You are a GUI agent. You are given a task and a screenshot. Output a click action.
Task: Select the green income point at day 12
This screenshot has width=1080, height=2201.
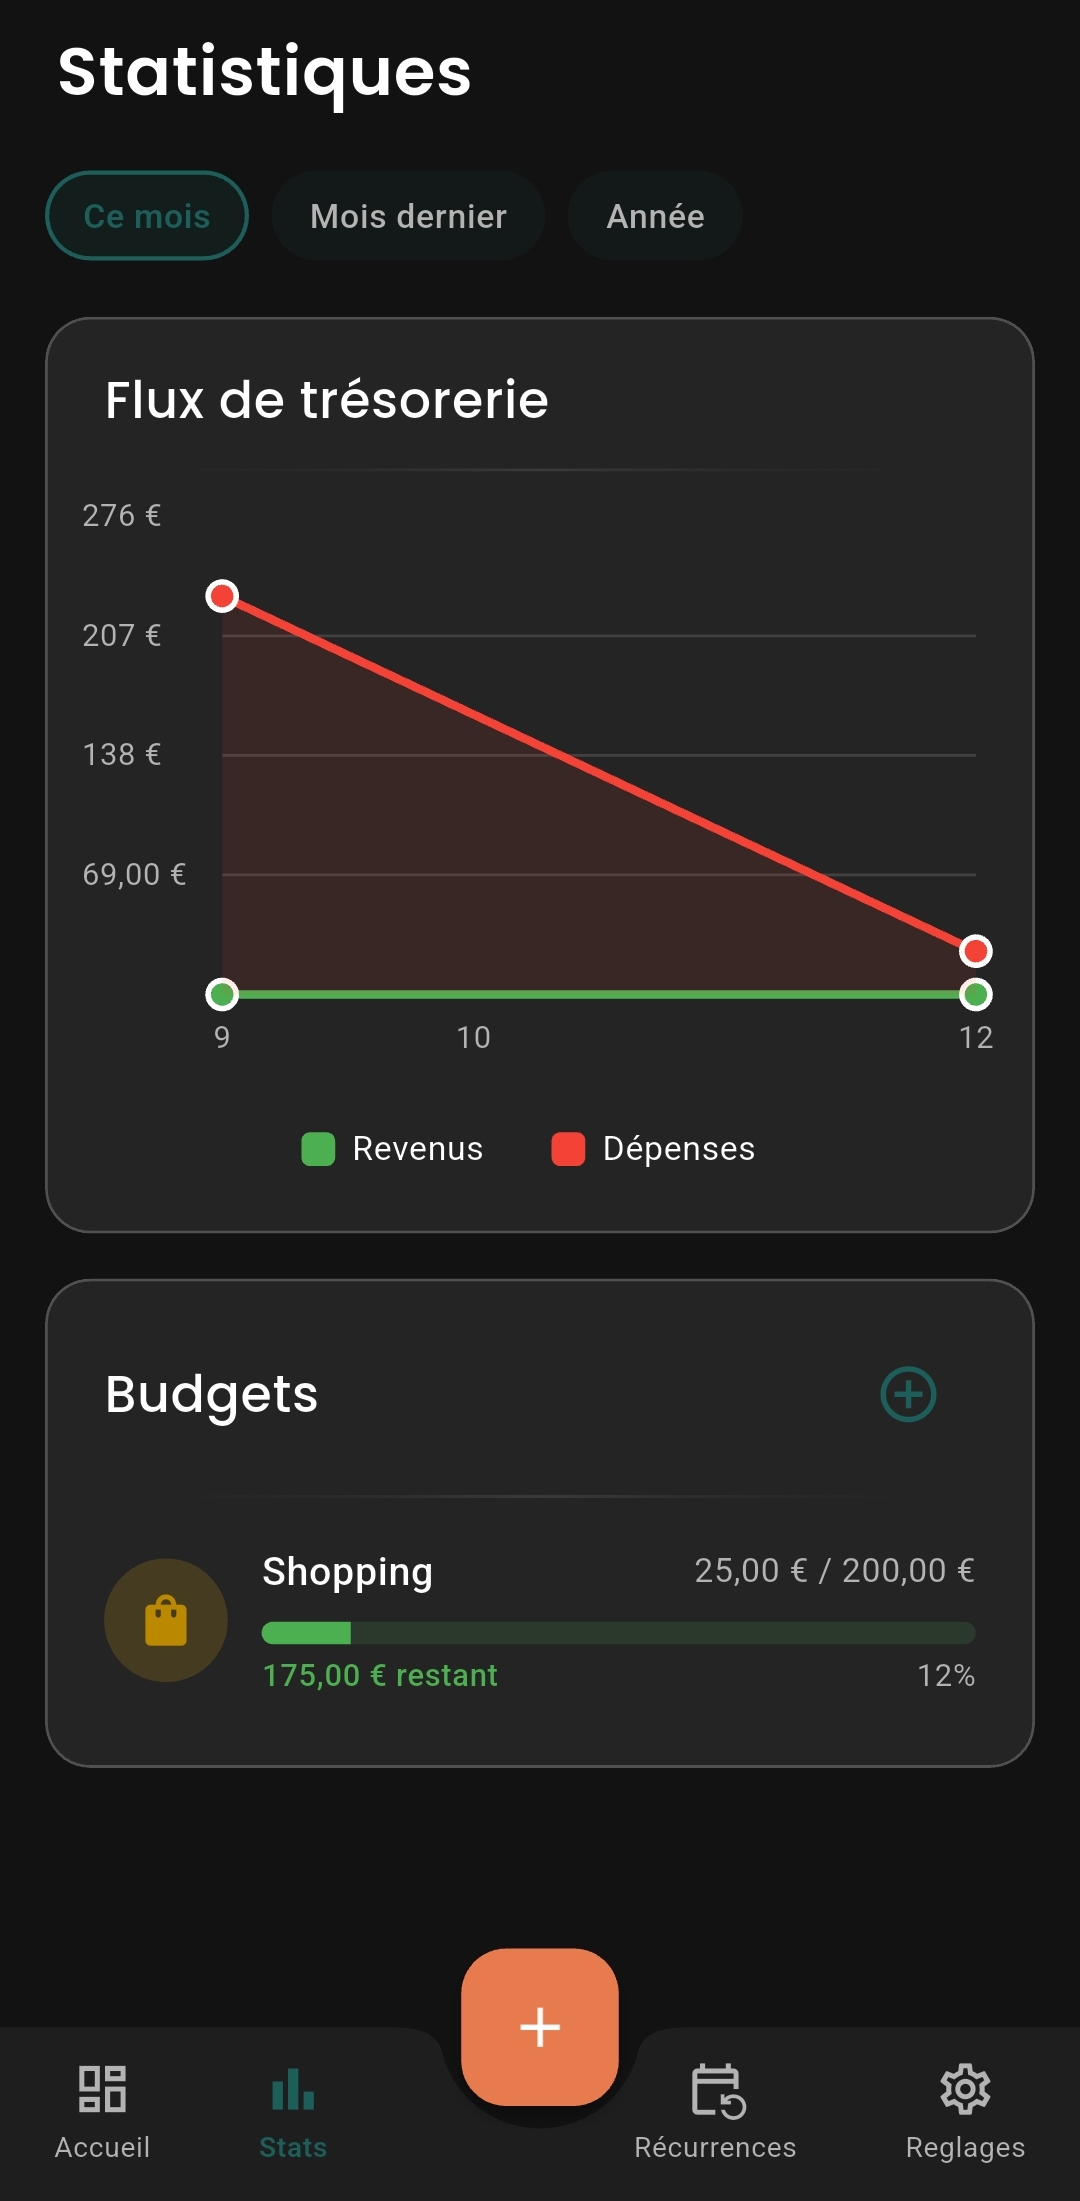[975, 995]
